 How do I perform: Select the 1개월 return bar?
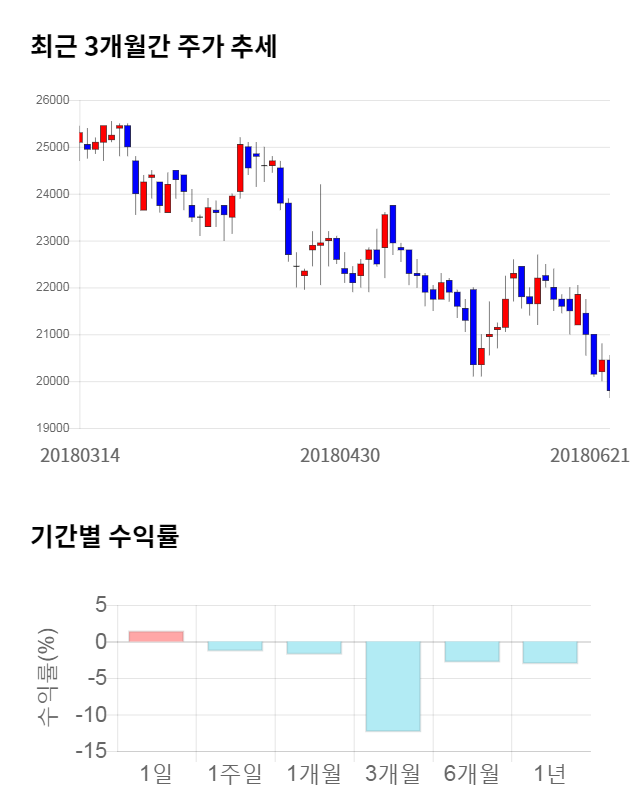click(x=314, y=648)
